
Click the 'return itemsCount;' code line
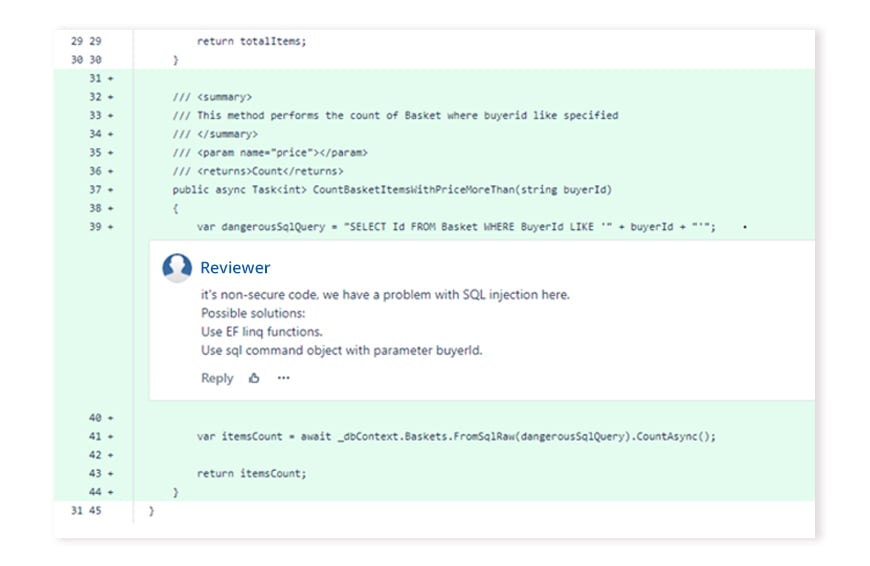[x=251, y=473]
